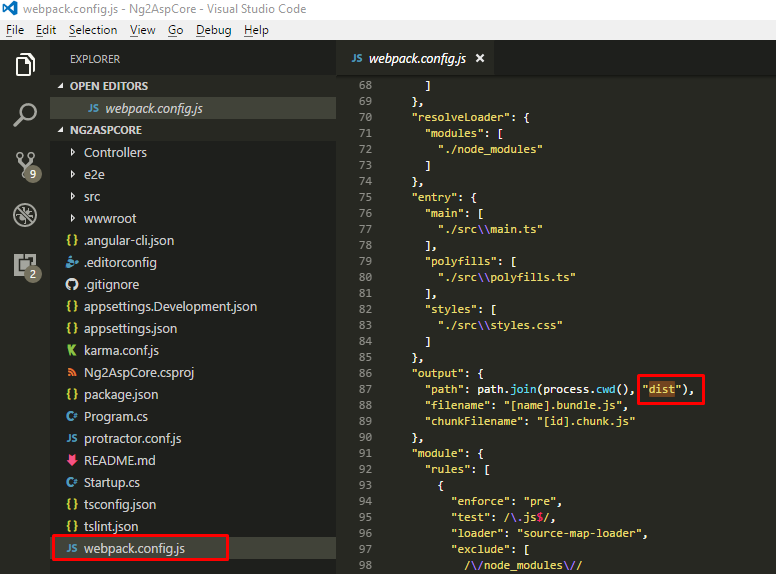776x574 pixels.
Task: Open .gitignore file
Action: (x=193, y=285)
